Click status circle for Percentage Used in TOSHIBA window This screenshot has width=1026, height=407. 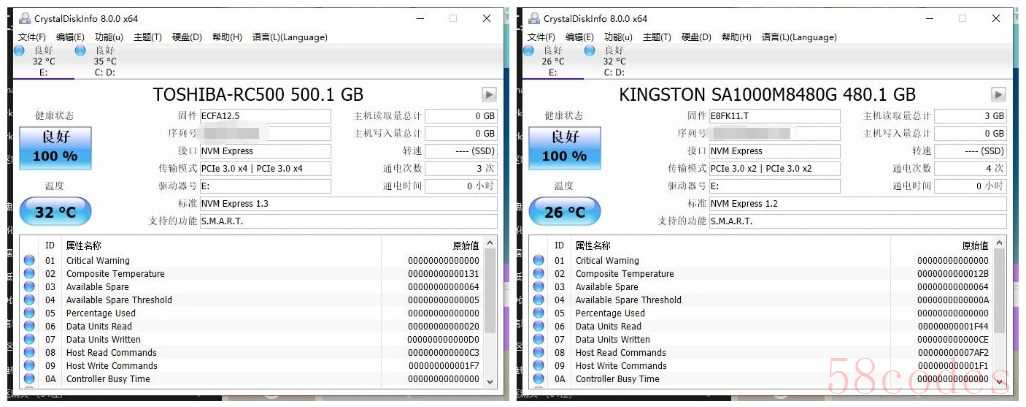pyautogui.click(x=29, y=313)
